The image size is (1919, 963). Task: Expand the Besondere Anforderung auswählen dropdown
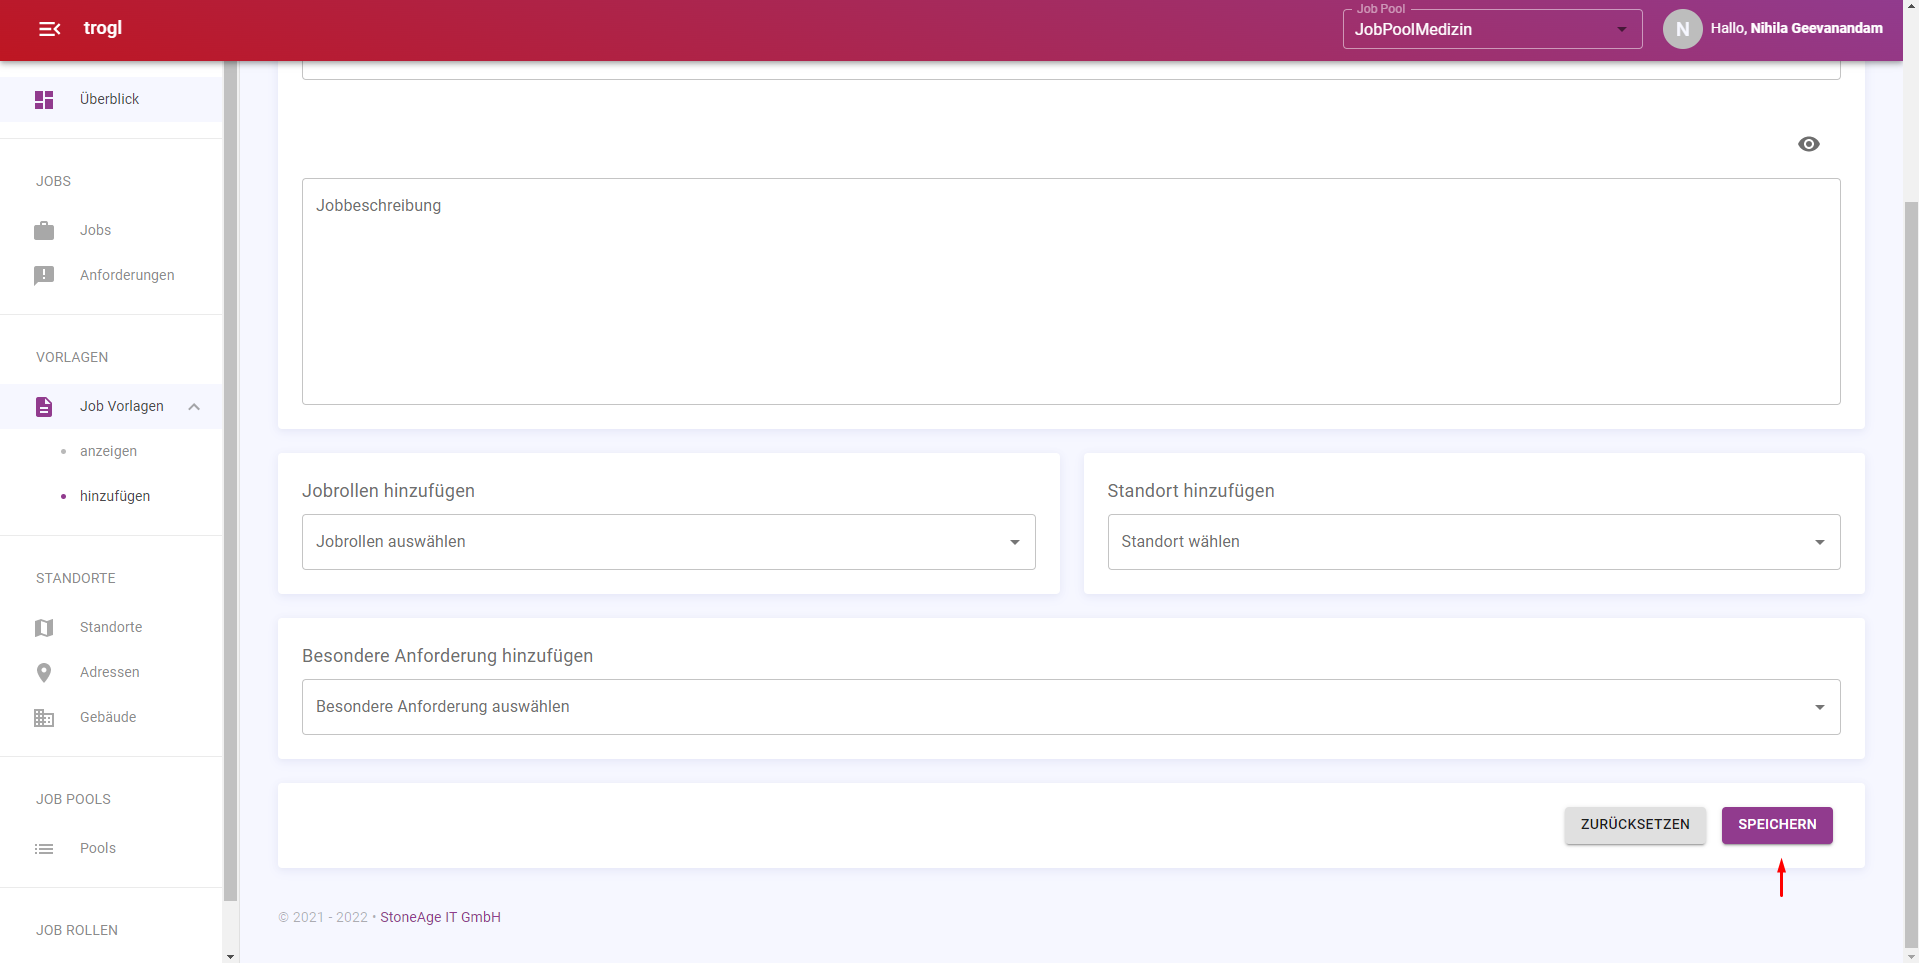pos(1070,707)
